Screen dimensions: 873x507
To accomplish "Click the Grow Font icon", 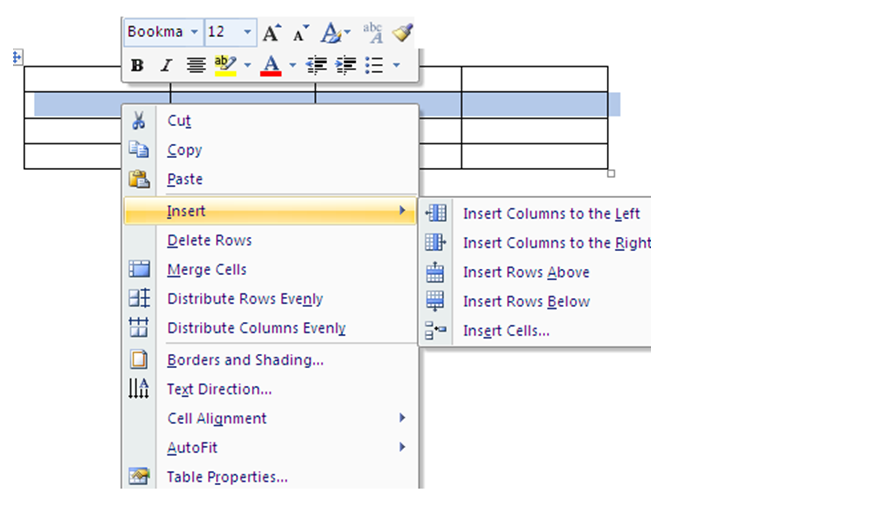I will tap(272, 33).
